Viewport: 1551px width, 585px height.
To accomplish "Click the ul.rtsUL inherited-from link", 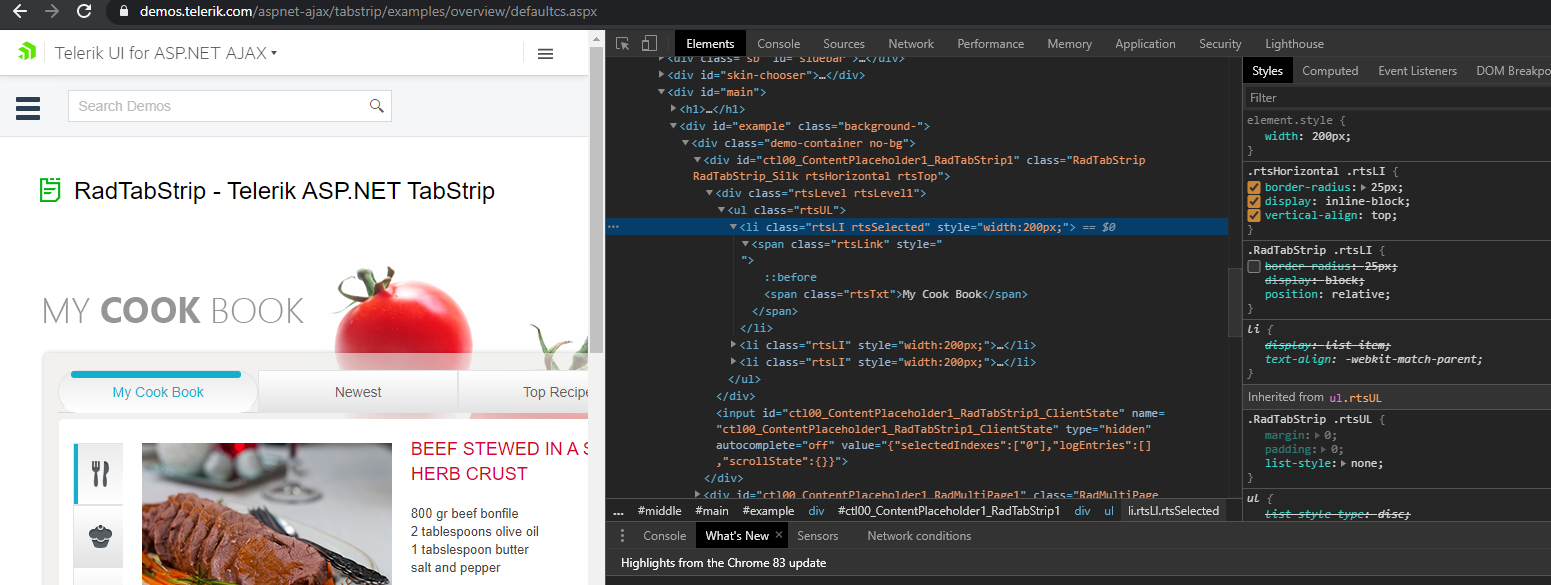I will pyautogui.click(x=1355, y=398).
